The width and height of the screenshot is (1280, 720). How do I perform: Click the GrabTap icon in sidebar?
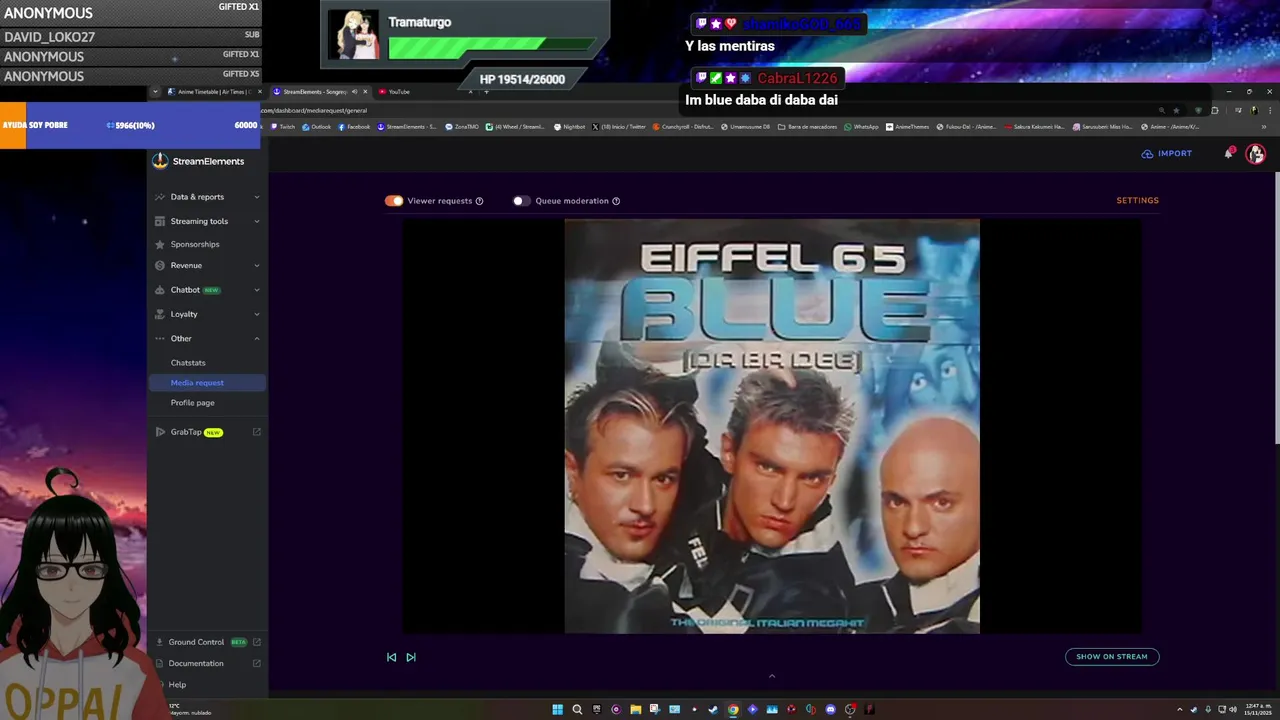160,432
